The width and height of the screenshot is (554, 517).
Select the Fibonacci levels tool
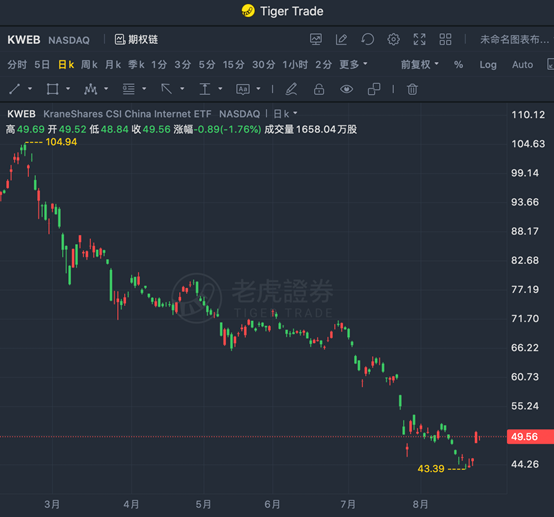tap(129, 89)
